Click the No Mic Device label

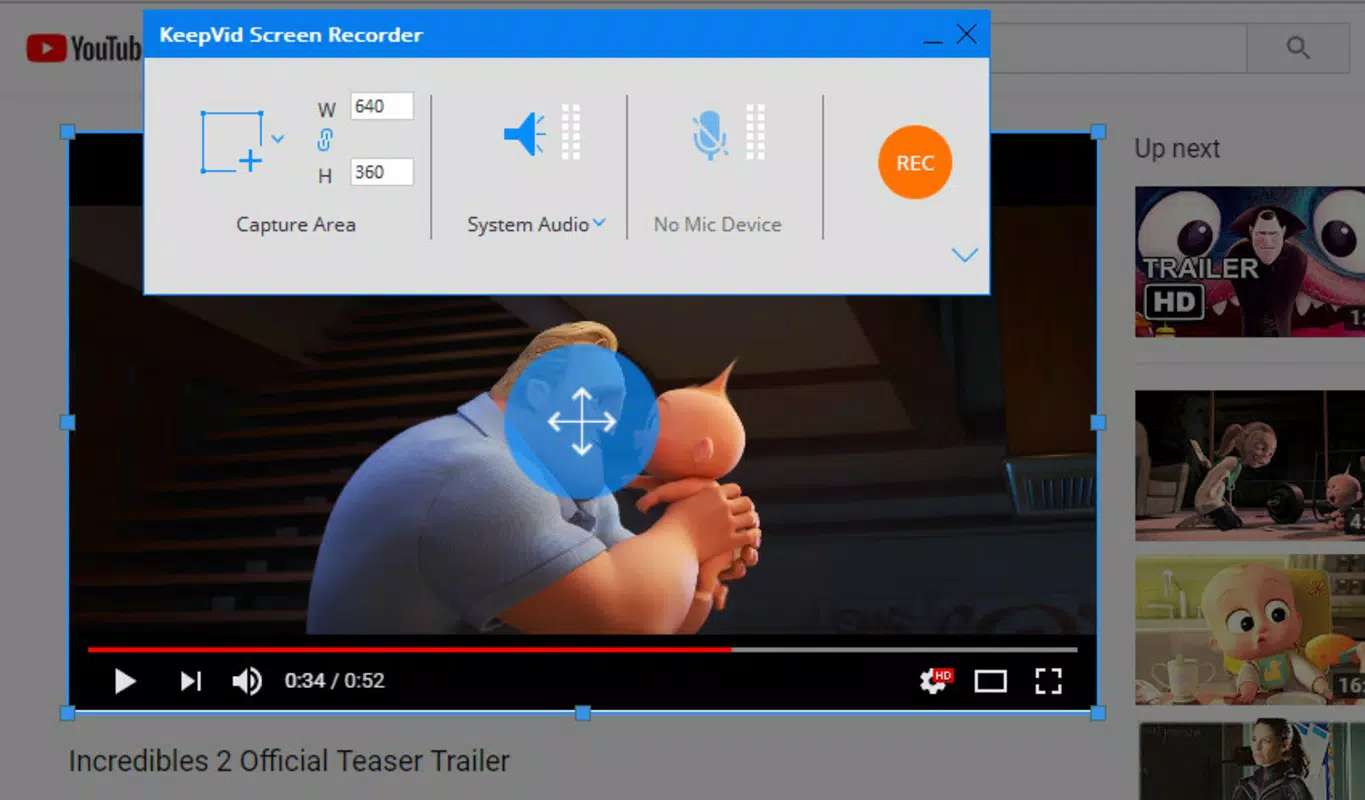[x=718, y=224]
